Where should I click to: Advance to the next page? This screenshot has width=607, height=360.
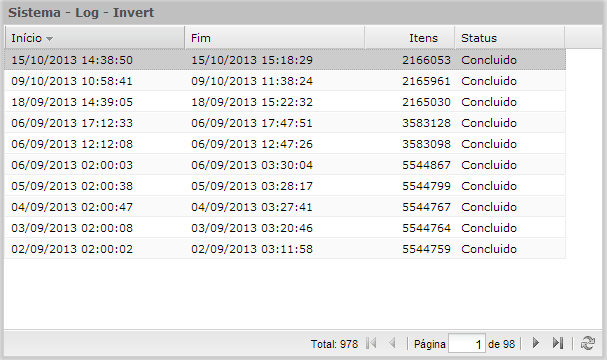pos(536,343)
